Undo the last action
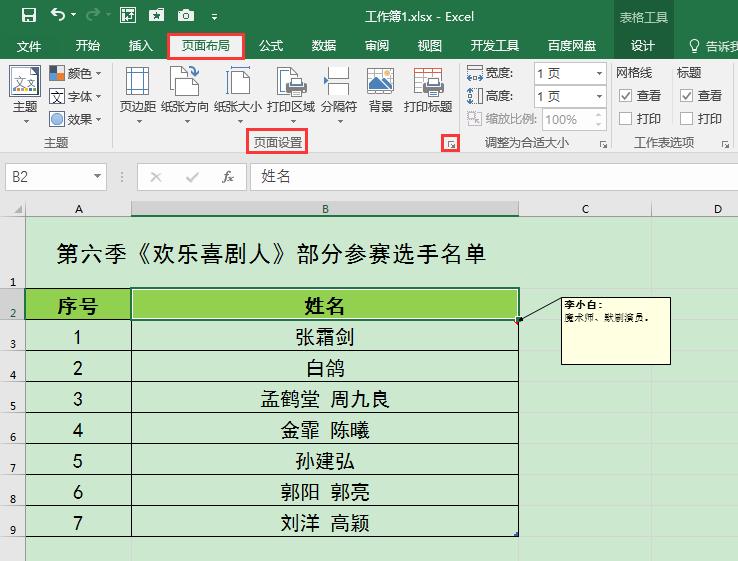Image resolution: width=738 pixels, height=561 pixels. point(57,15)
